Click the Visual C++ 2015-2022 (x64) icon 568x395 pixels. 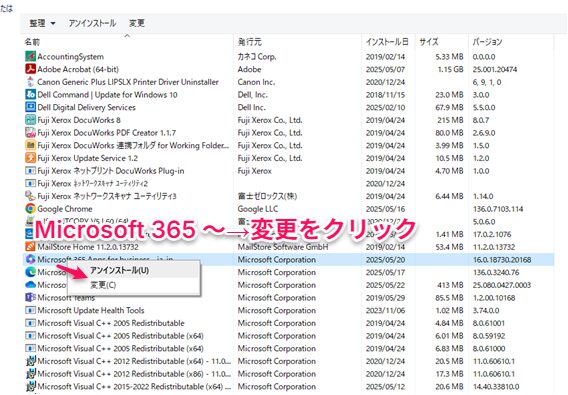click(x=31, y=386)
